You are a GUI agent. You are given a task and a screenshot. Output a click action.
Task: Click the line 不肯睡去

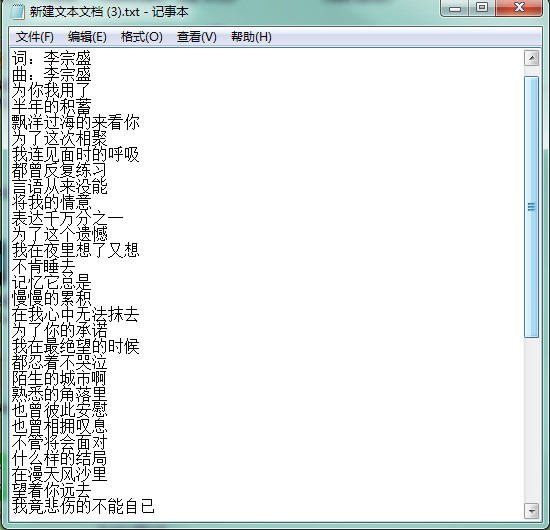tap(43, 267)
